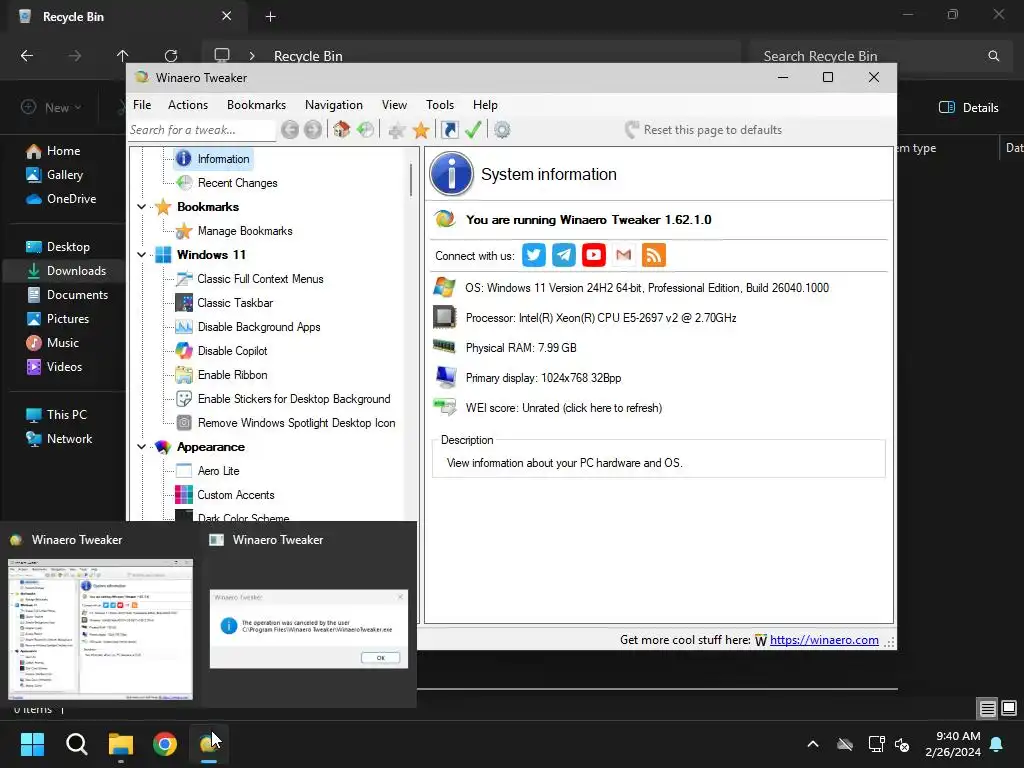1024x768 pixels.
Task: Open the New dropdown in Explorer
Action: [x=52, y=107]
